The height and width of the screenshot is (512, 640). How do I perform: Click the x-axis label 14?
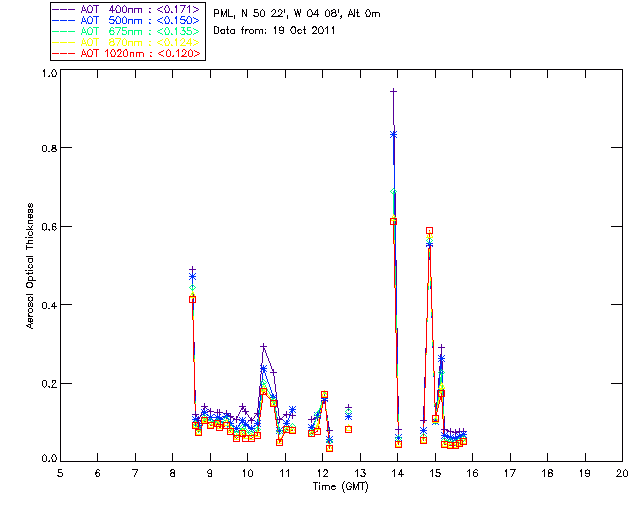(x=398, y=473)
